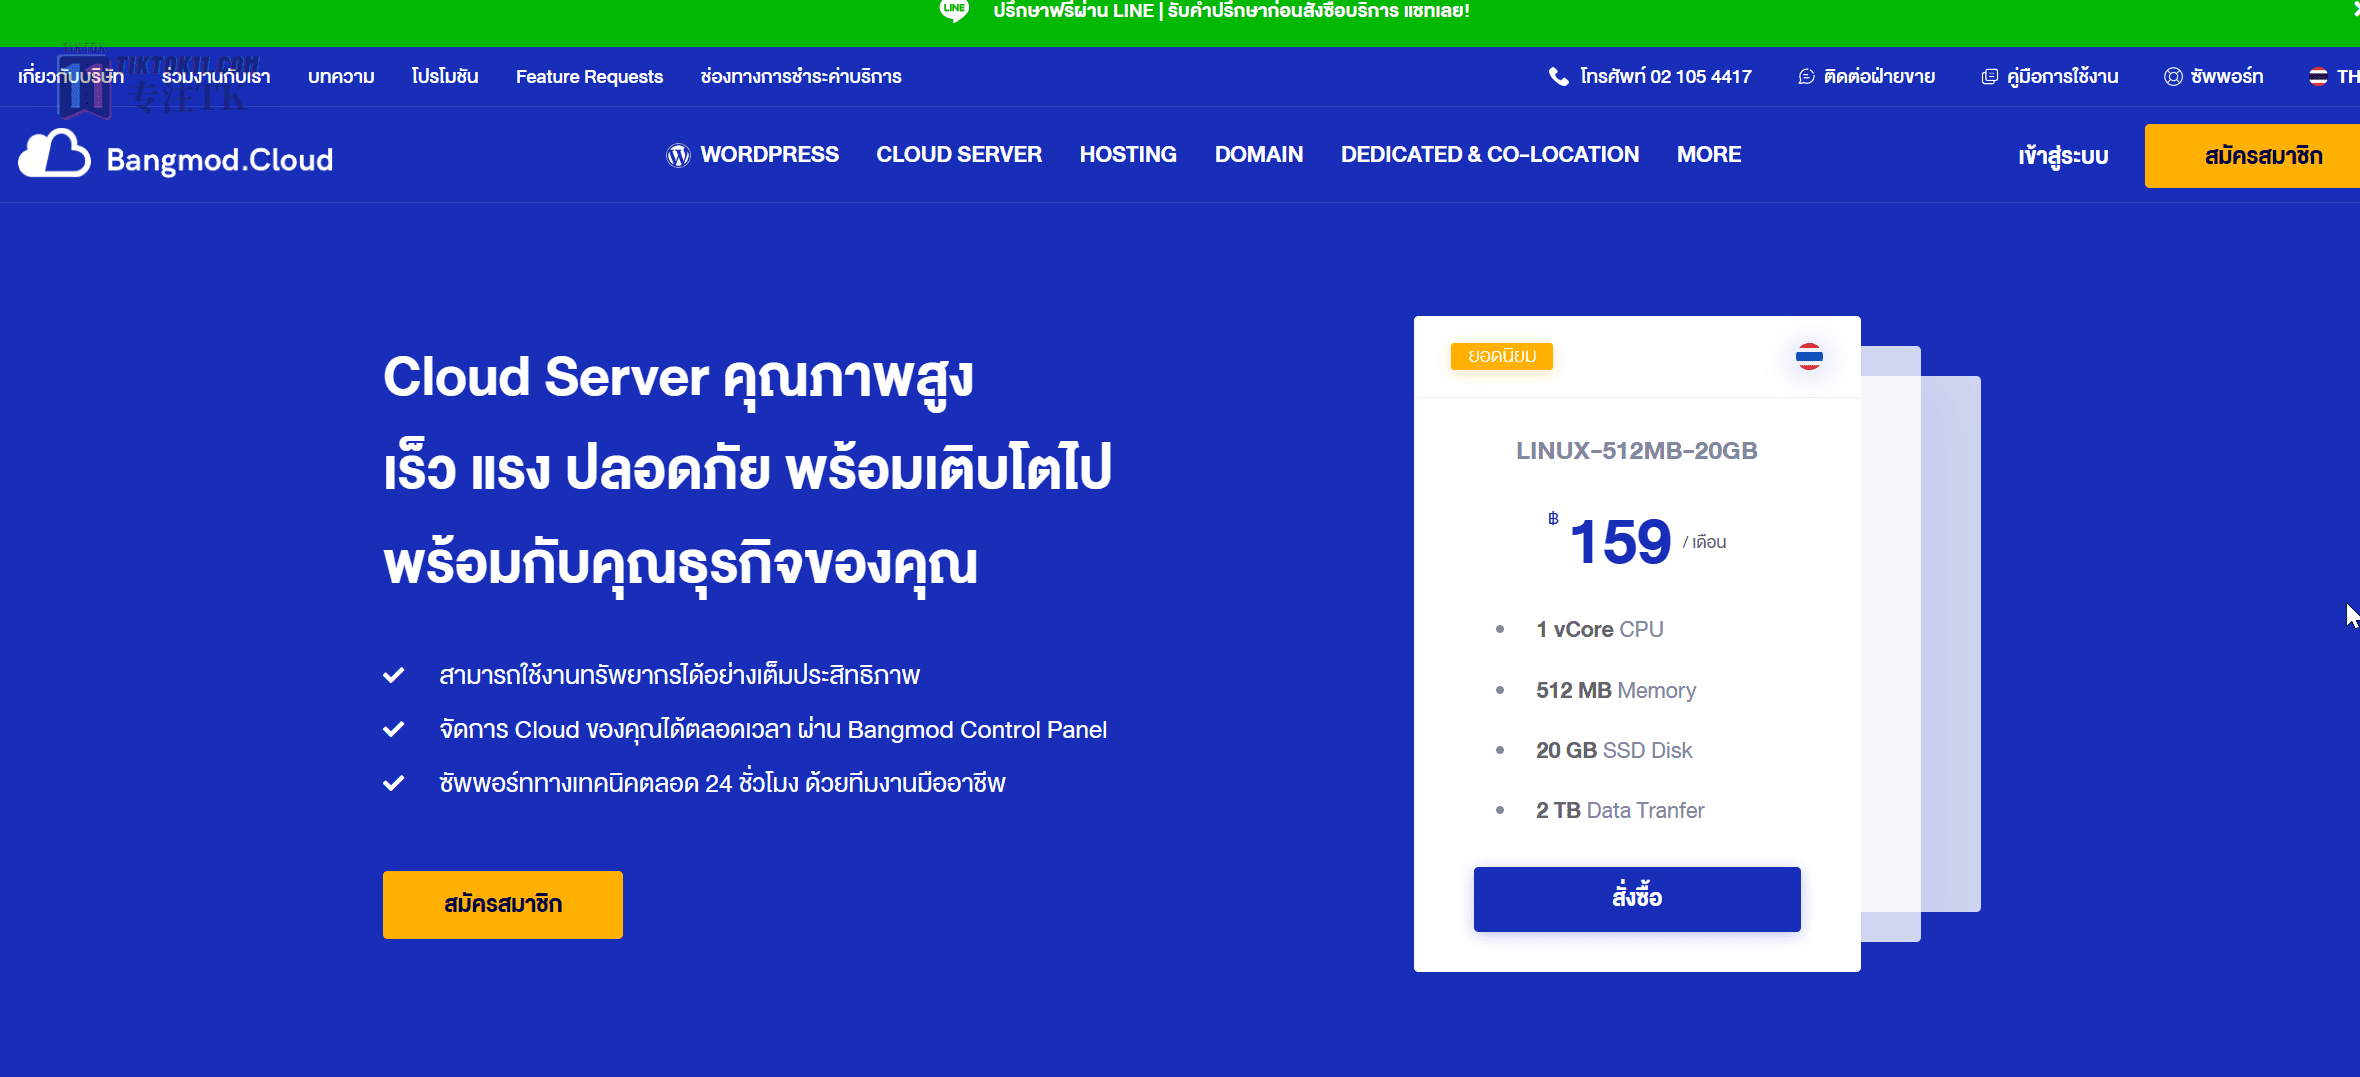2360x1077 pixels.
Task: Click the สั่งซื้อ order button on pricing card
Action: [x=1637, y=899]
